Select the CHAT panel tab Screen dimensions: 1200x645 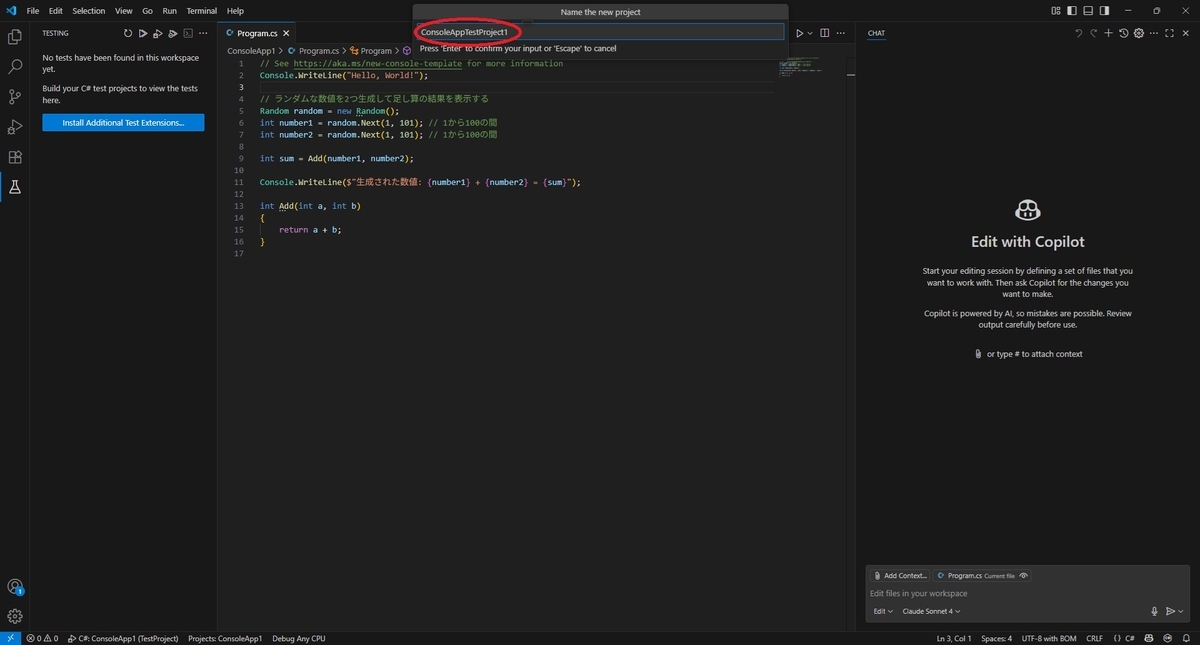[x=876, y=33]
